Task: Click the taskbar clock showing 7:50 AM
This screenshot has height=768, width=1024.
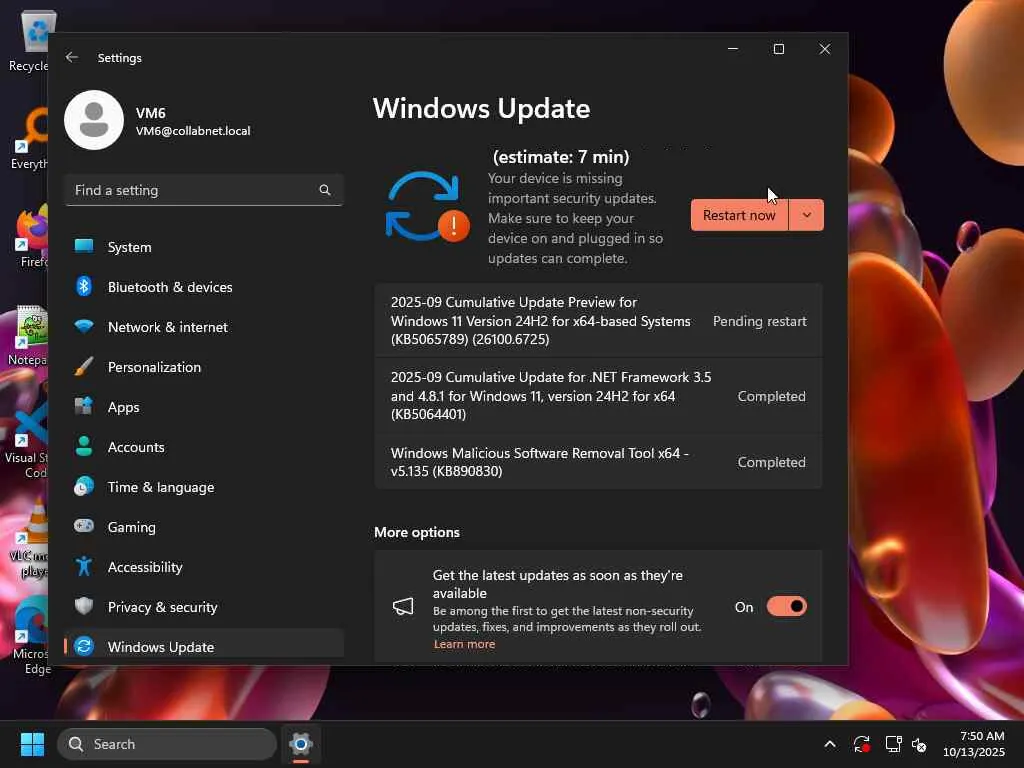Action: point(974,744)
